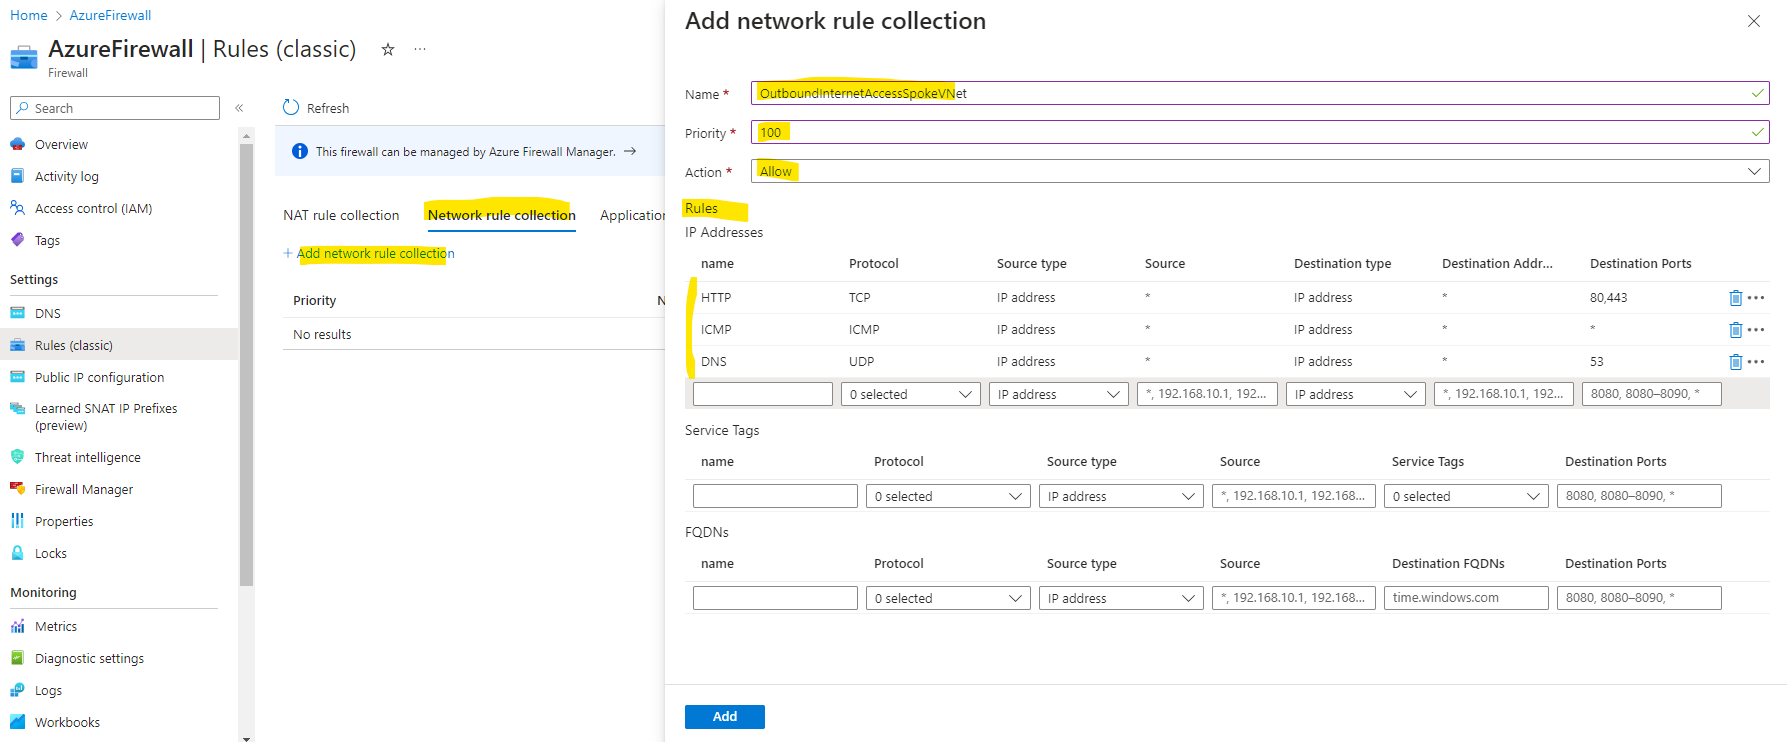Click the Destination FQDNs input field
The width and height of the screenshot is (1787, 742).
tap(1466, 598)
